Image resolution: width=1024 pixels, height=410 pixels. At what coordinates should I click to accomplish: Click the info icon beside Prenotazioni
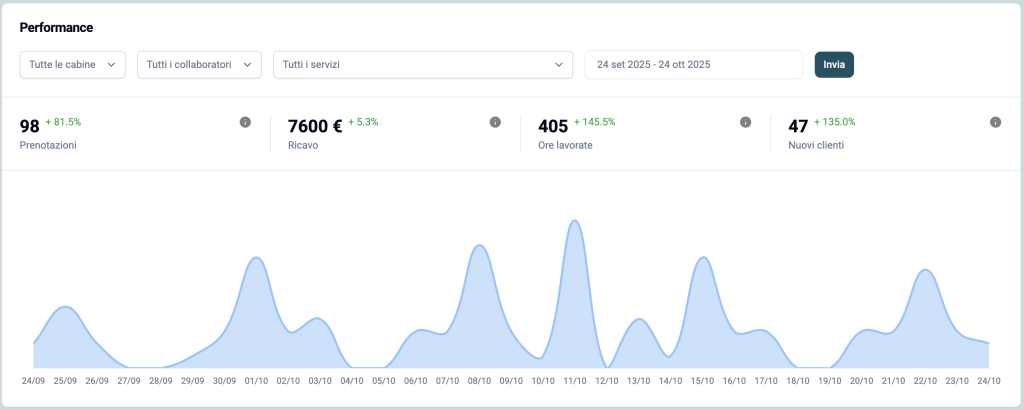click(x=245, y=122)
